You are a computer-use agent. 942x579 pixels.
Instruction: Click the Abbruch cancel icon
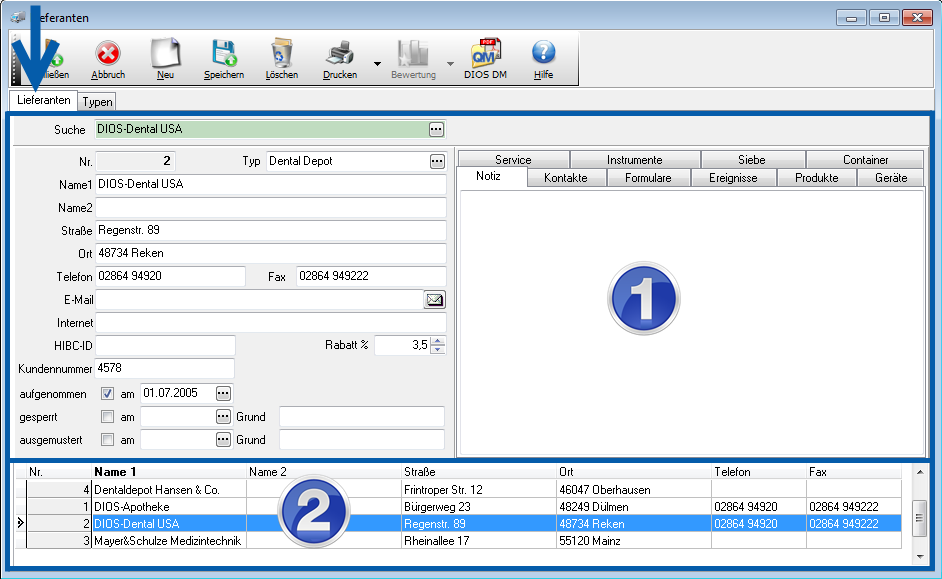(x=108, y=59)
